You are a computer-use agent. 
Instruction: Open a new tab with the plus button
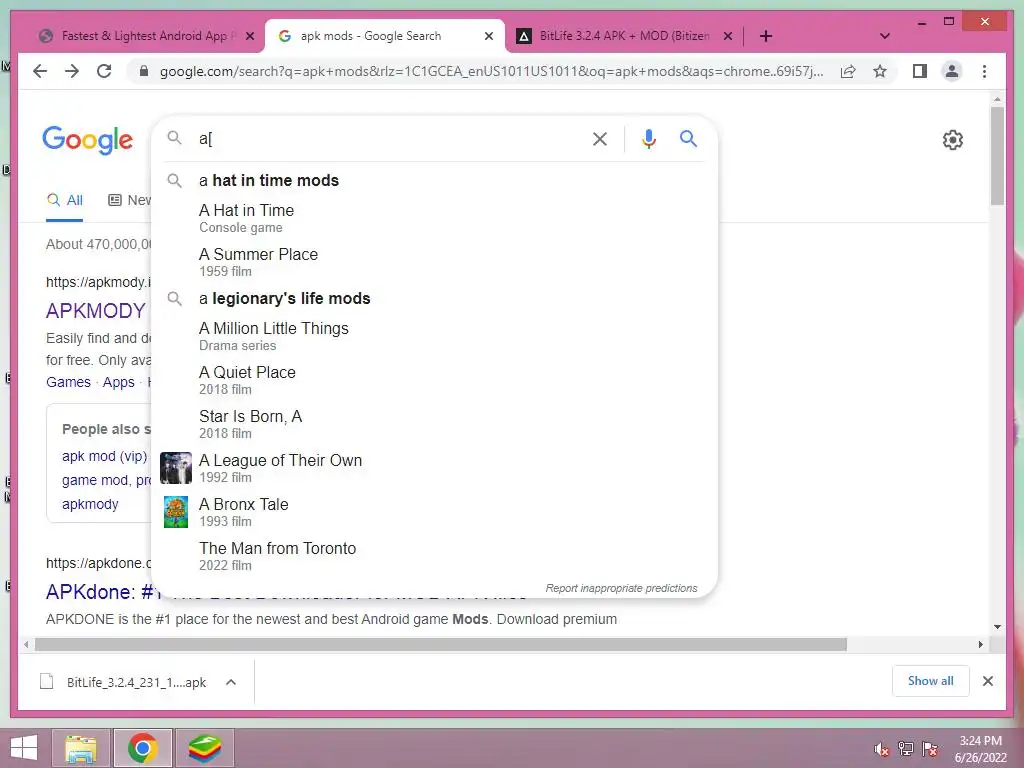pyautogui.click(x=766, y=36)
